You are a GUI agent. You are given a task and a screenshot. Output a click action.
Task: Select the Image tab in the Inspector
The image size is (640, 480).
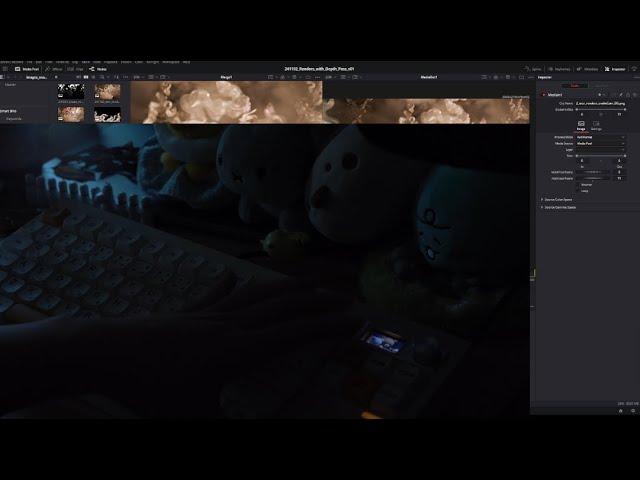click(581, 125)
